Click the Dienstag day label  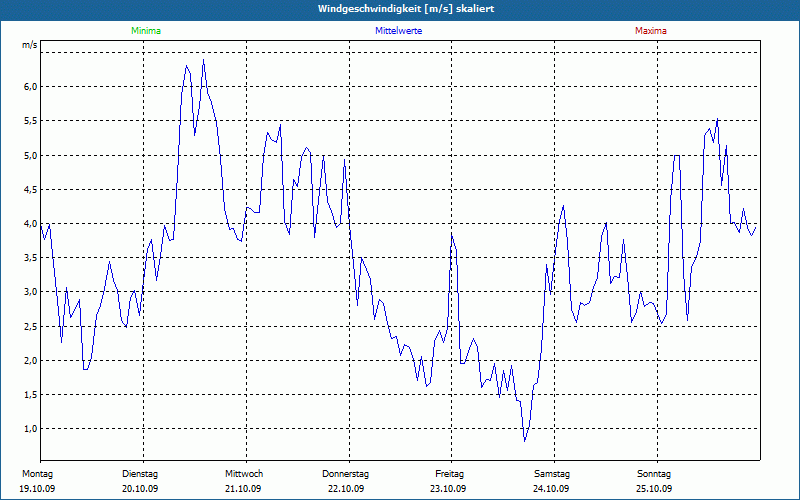140,474
